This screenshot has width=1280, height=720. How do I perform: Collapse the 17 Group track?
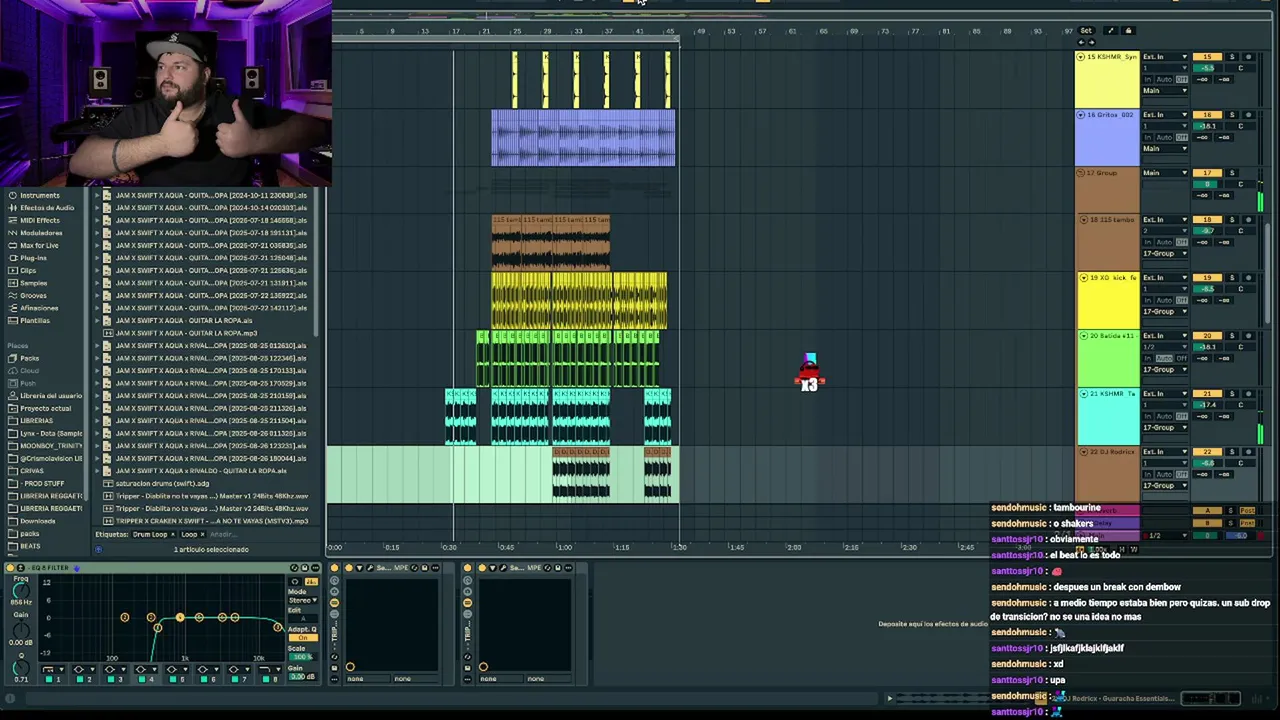pos(1080,173)
